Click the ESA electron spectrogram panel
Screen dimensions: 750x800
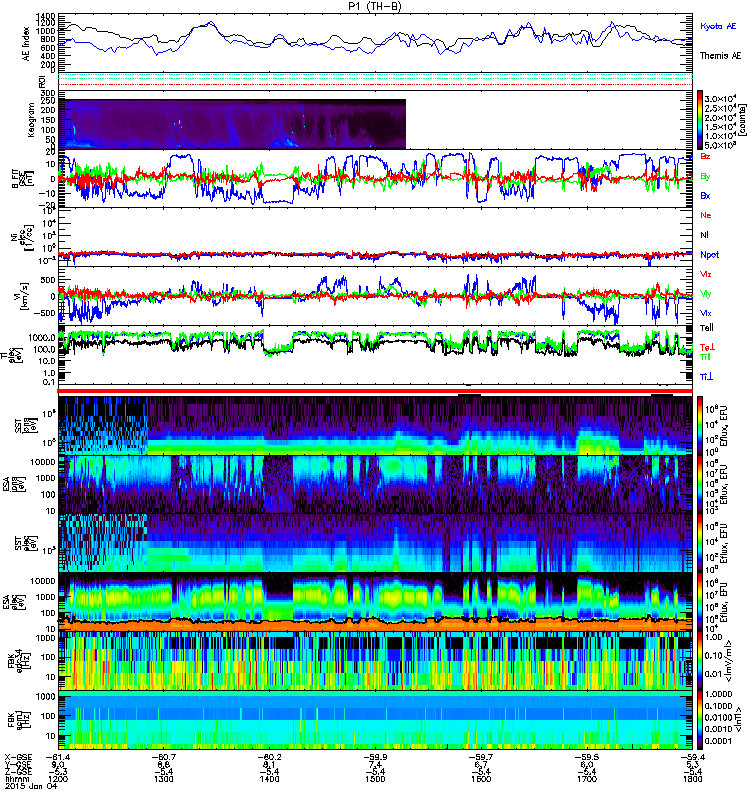coord(376,601)
